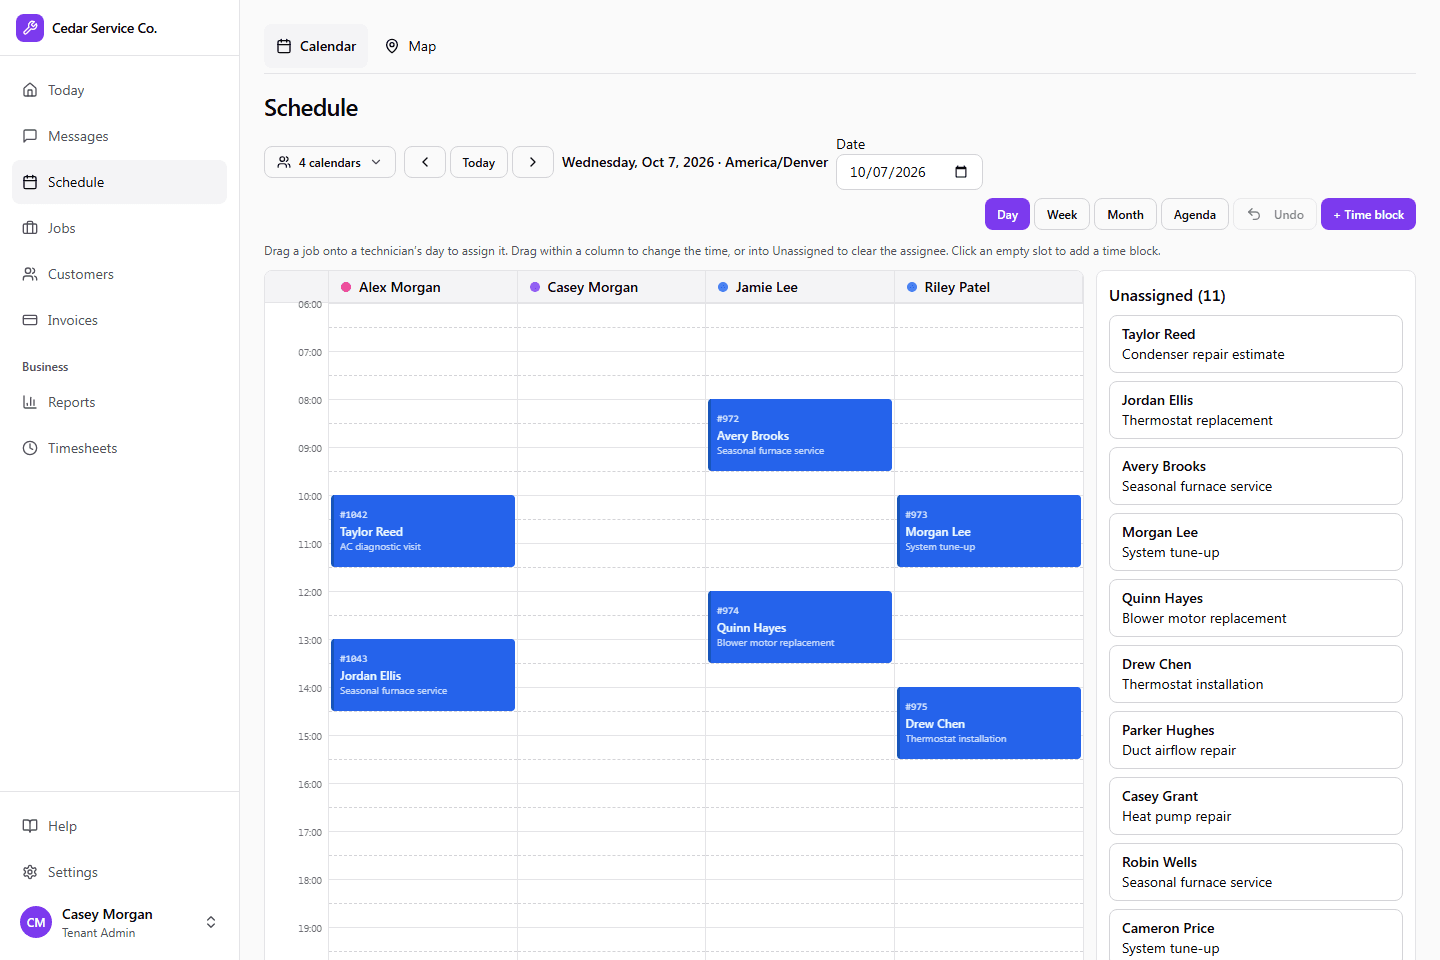Open Schedule in the sidebar

point(120,182)
